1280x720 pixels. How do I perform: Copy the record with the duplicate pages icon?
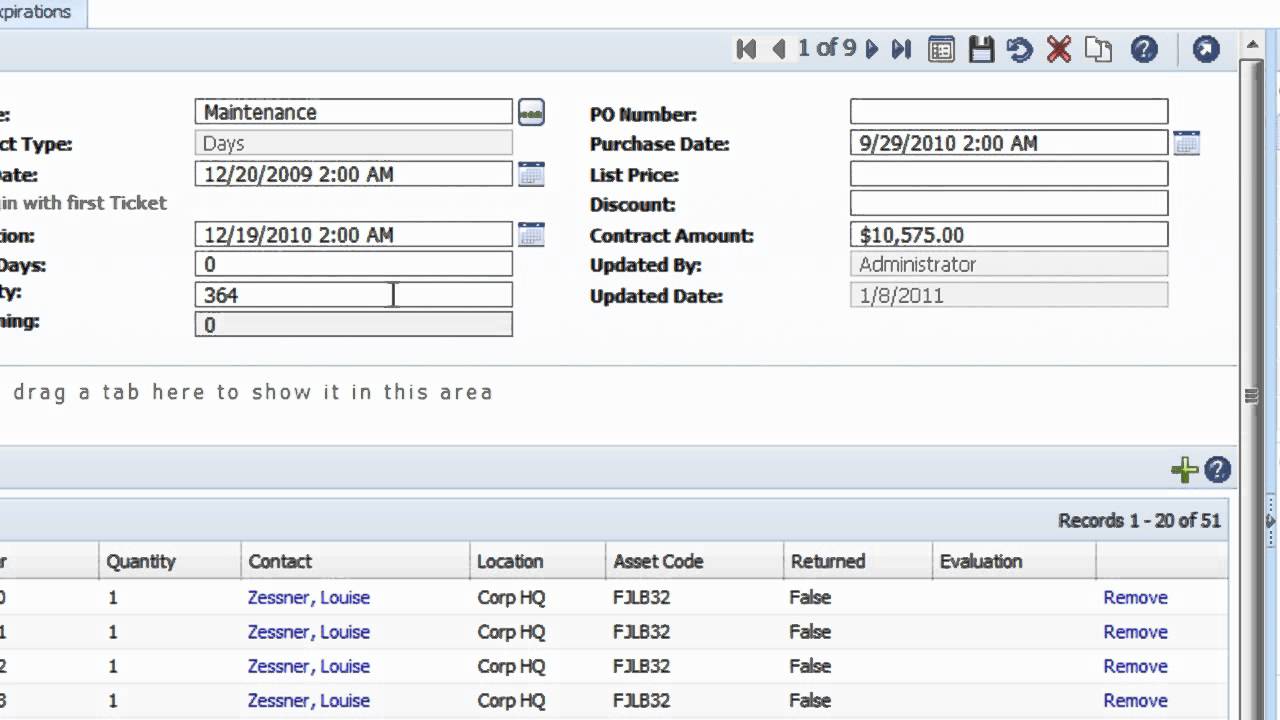pos(1099,49)
